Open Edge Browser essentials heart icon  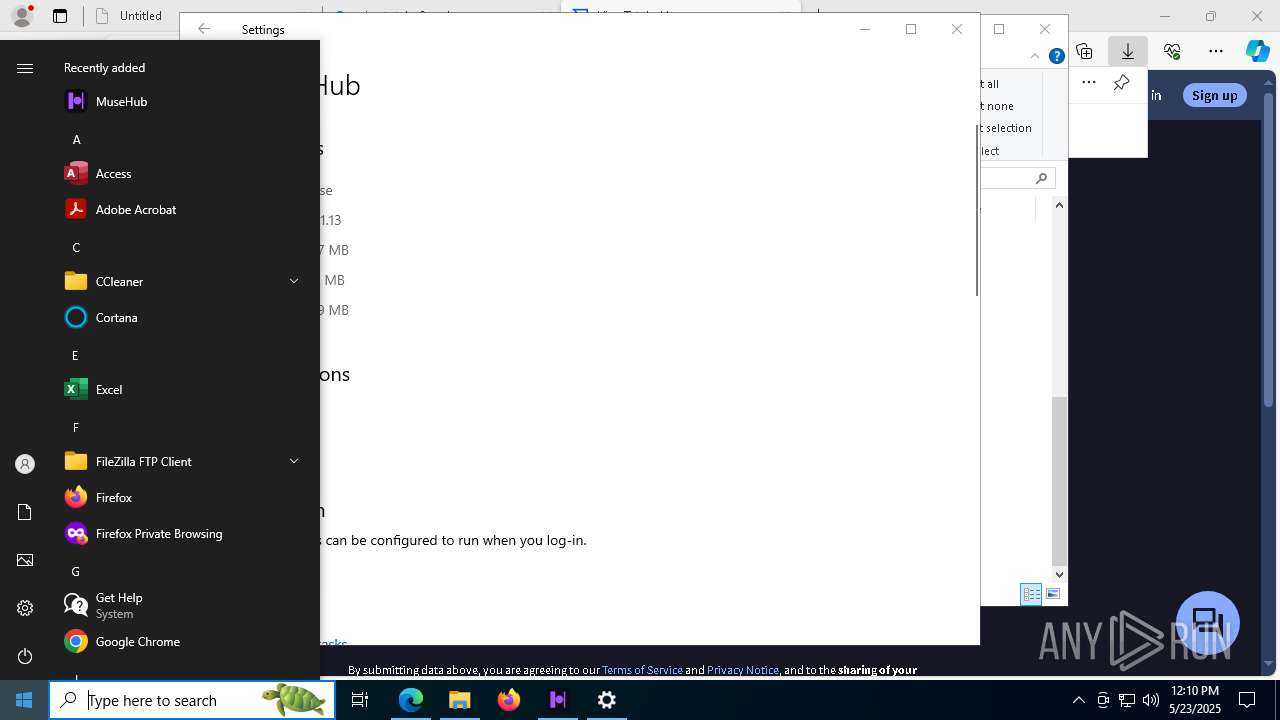(x=1172, y=51)
